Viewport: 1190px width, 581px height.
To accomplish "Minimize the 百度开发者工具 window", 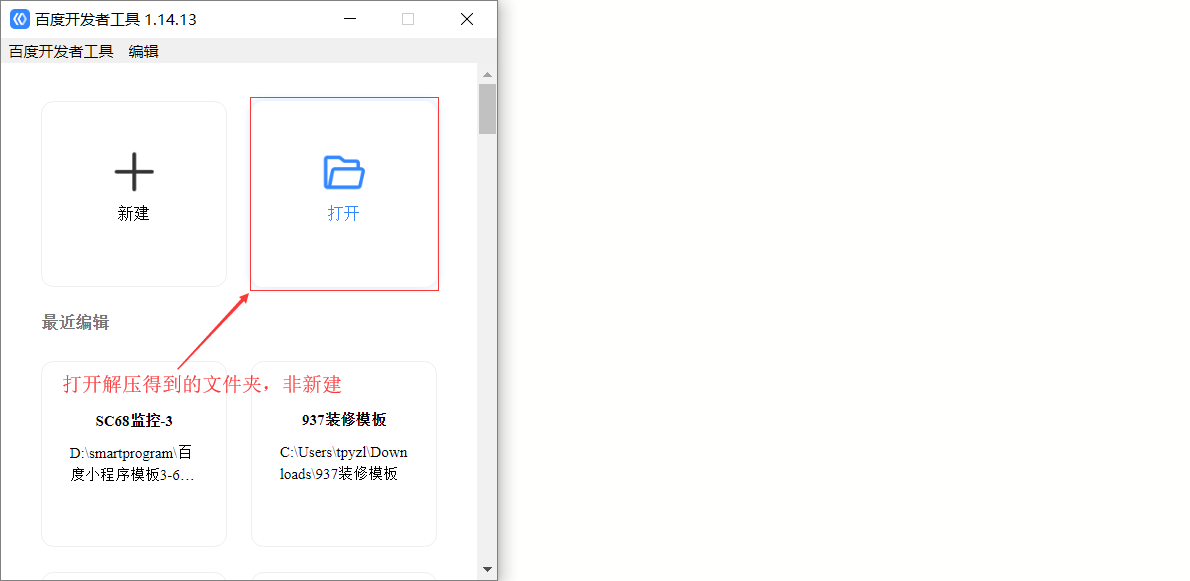I will point(349,19).
